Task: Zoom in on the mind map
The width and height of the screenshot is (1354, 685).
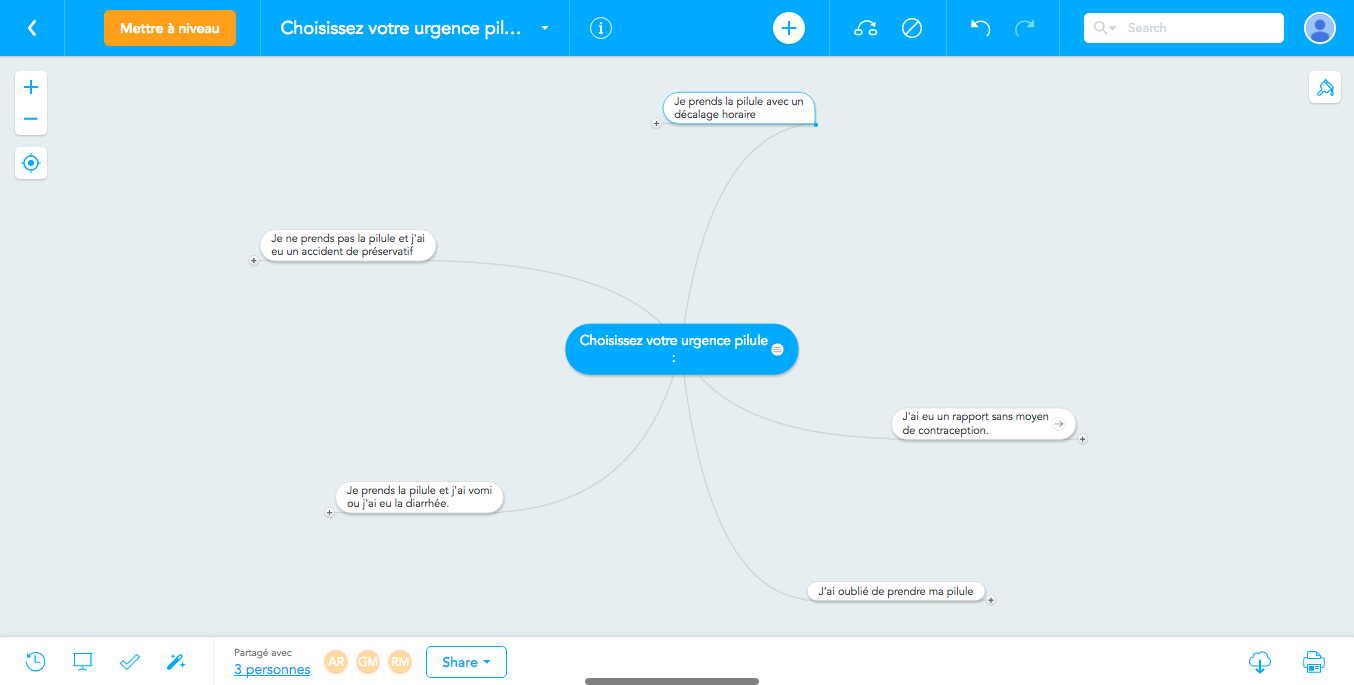Action: point(31,87)
